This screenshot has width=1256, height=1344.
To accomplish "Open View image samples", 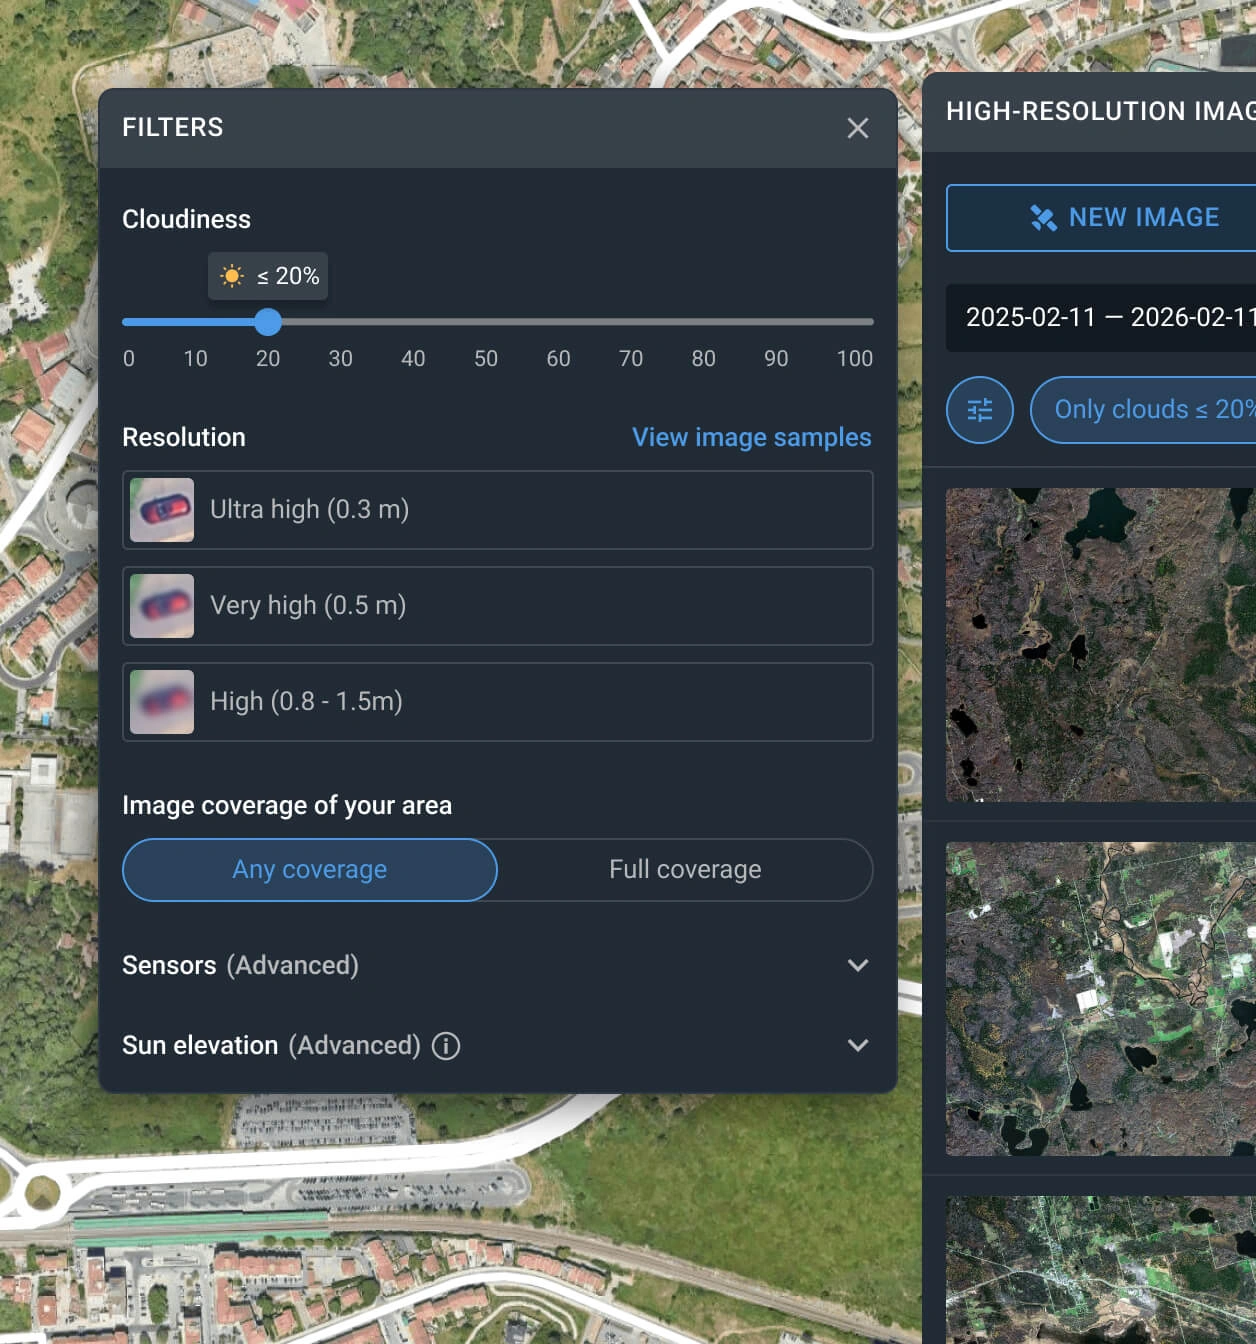I will coord(752,437).
